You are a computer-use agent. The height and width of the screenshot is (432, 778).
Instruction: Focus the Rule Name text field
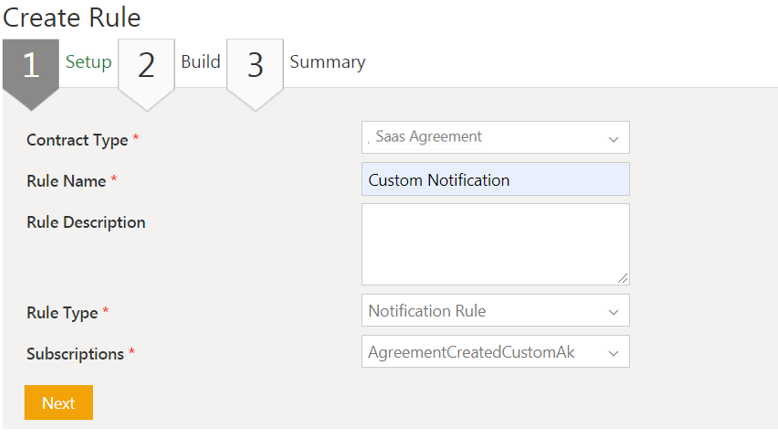coord(495,180)
